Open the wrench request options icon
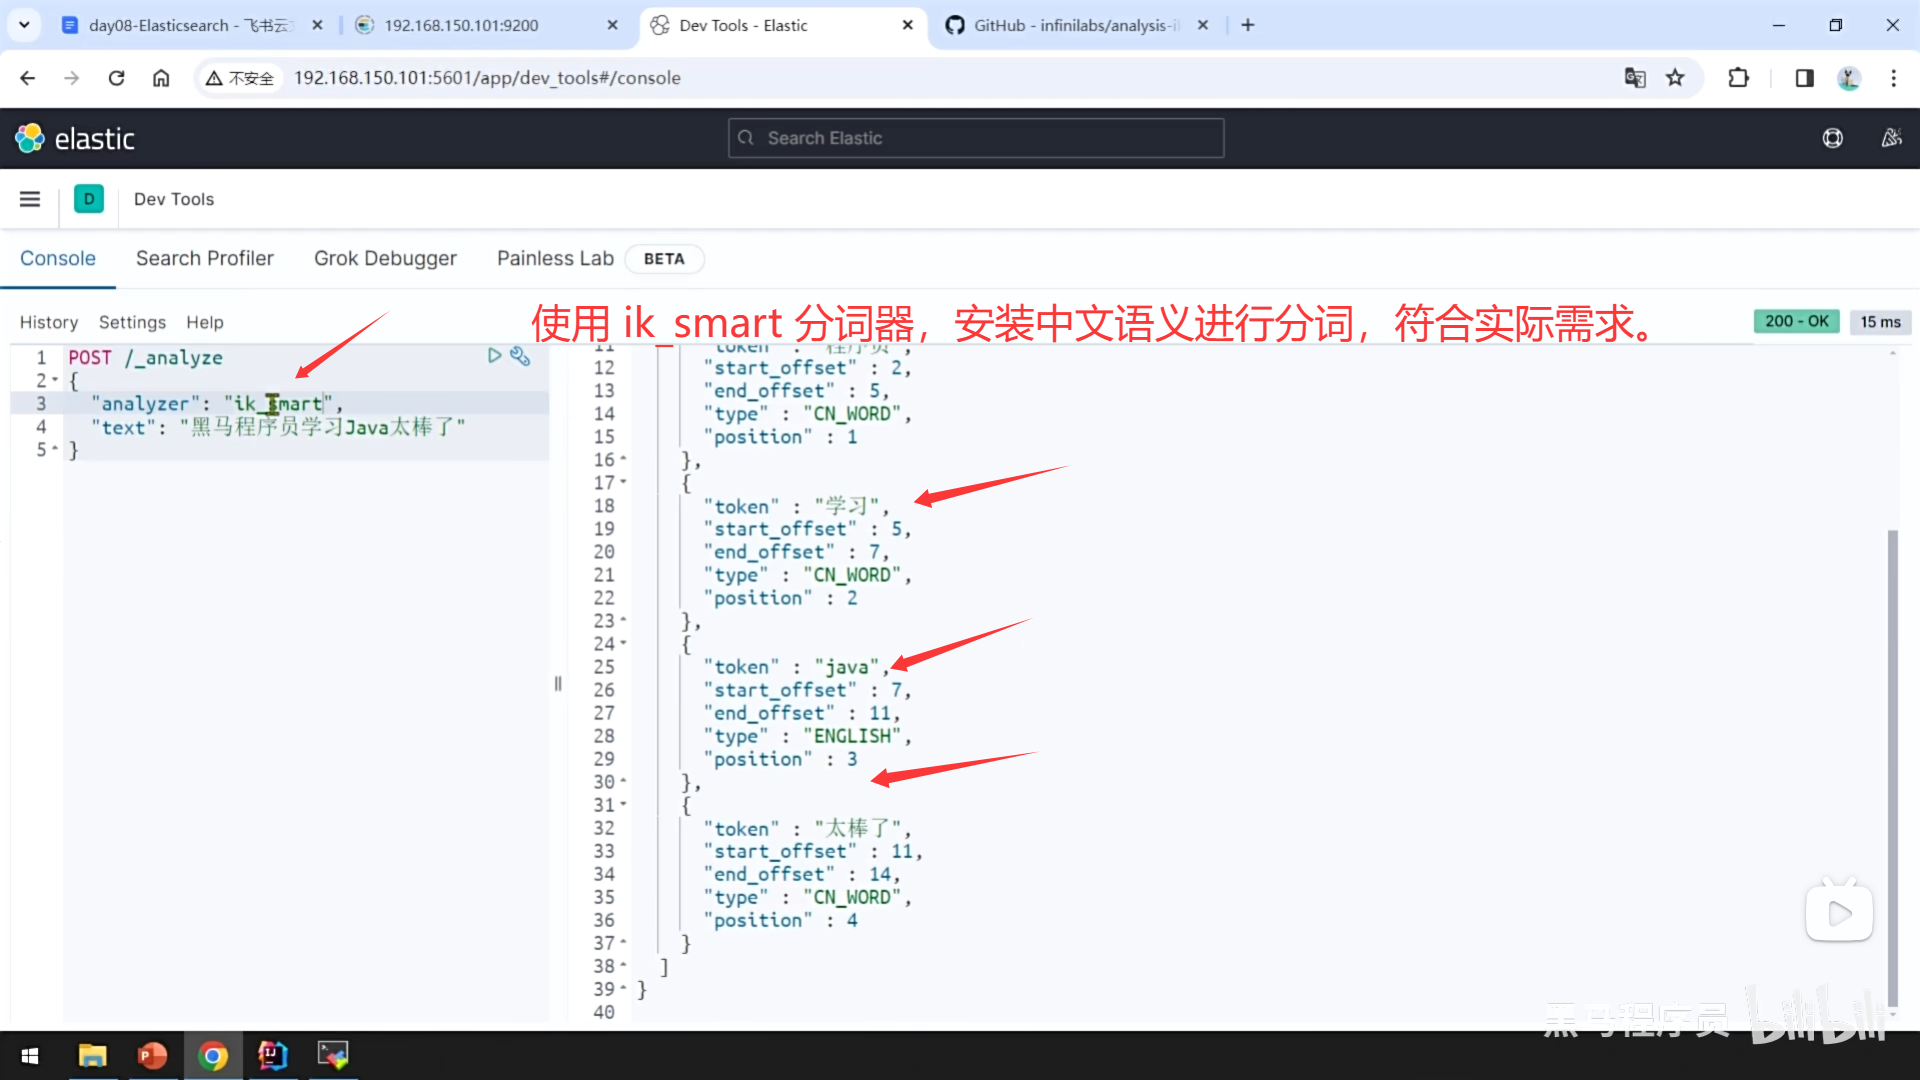The height and width of the screenshot is (1080, 1920). [x=520, y=356]
